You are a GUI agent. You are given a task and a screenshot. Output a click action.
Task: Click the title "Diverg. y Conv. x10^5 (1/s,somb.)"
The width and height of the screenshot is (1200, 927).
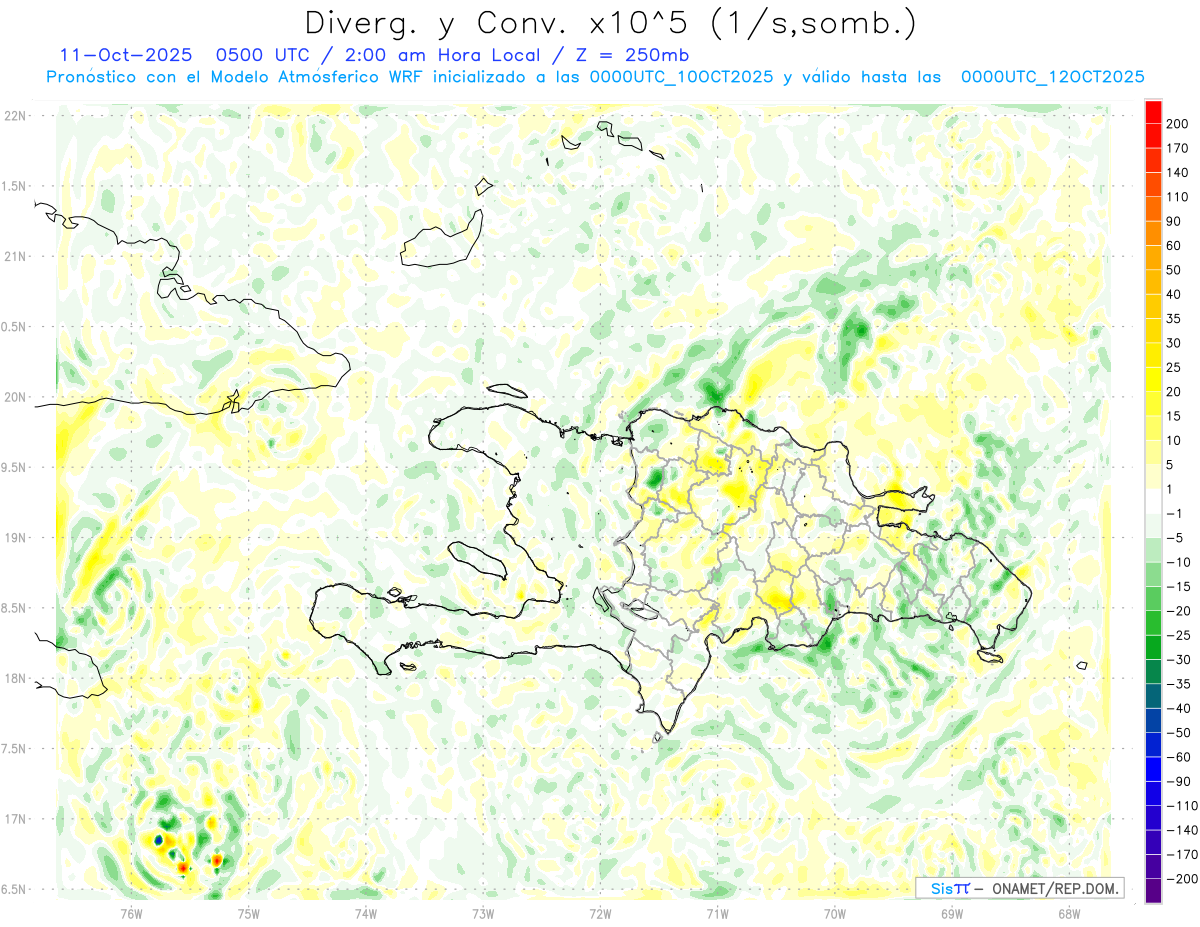609,23
